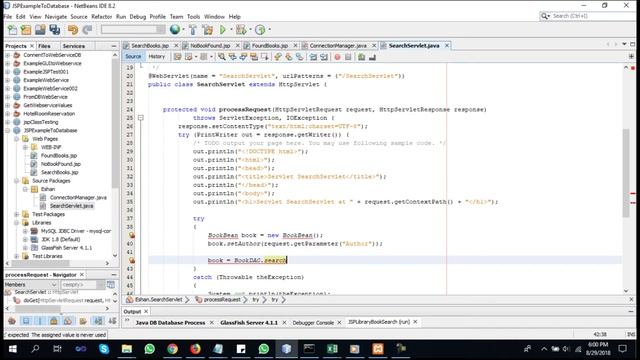The image size is (640, 360).
Task: Expand the ConnentToWebServiceDB project
Action: tap(8, 55)
